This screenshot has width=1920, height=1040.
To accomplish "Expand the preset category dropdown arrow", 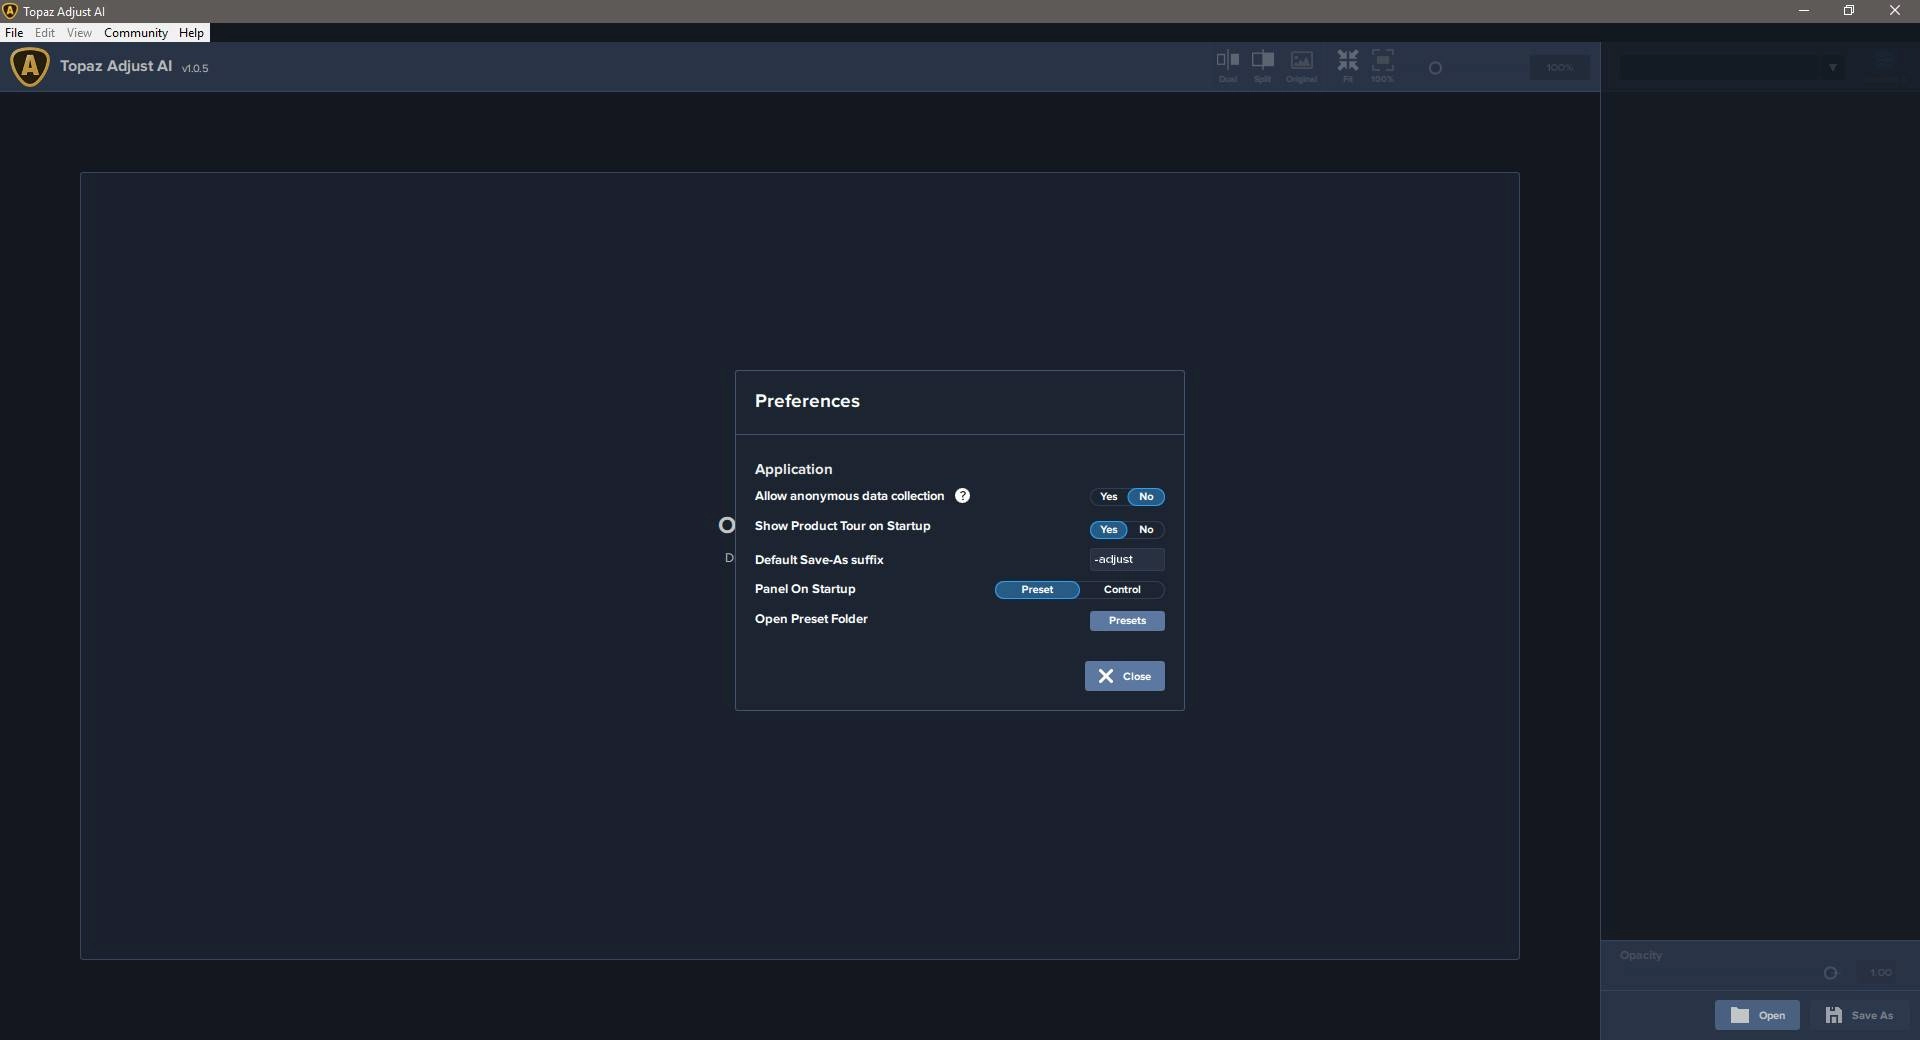I will coord(1832,68).
